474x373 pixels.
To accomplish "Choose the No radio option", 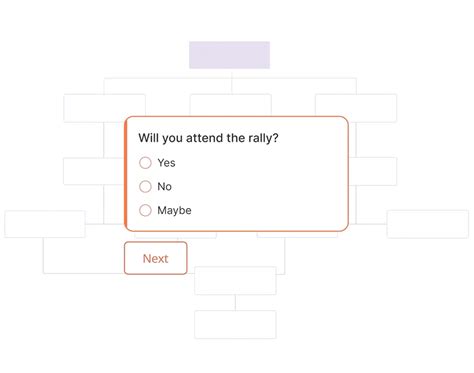I will click(x=145, y=187).
